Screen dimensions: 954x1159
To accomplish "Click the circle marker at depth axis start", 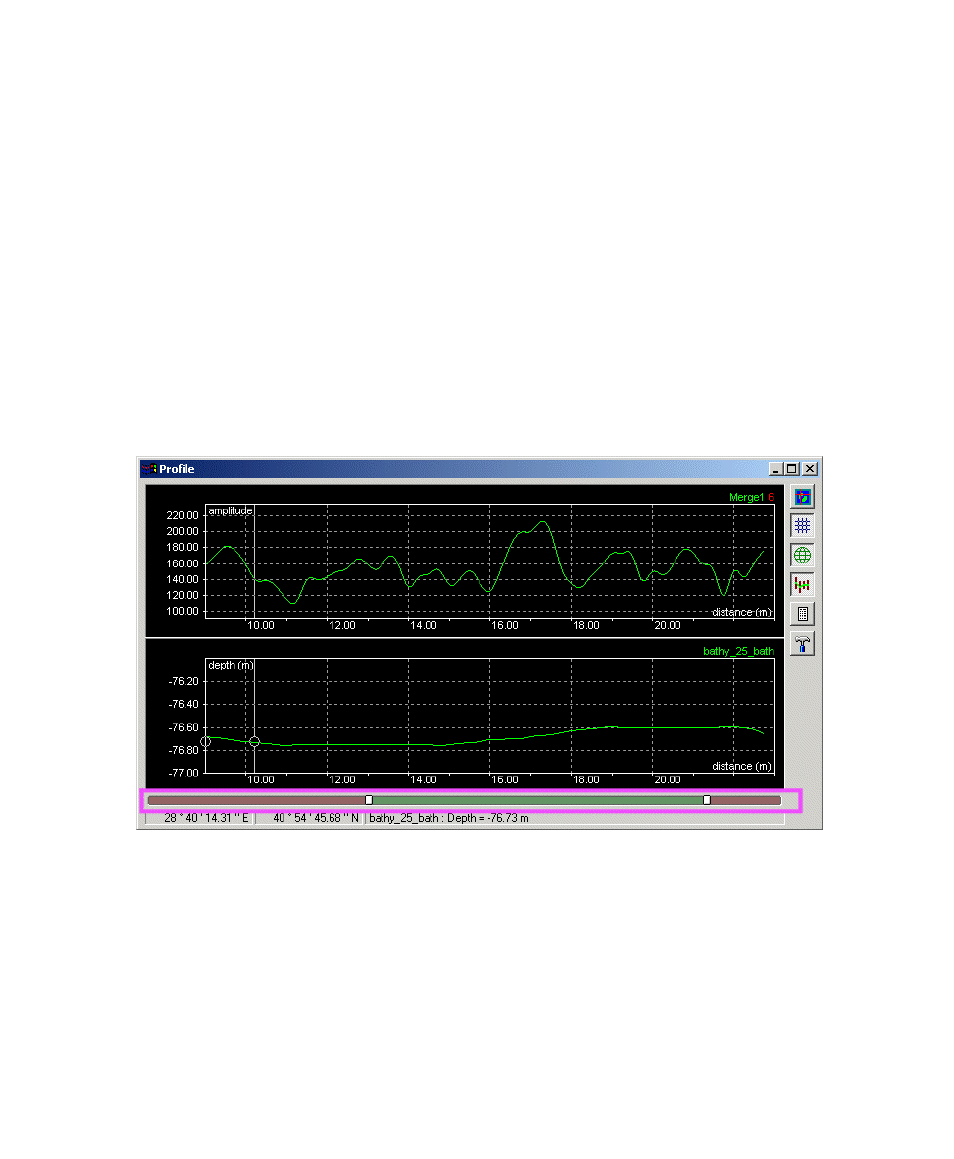I will (x=206, y=741).
